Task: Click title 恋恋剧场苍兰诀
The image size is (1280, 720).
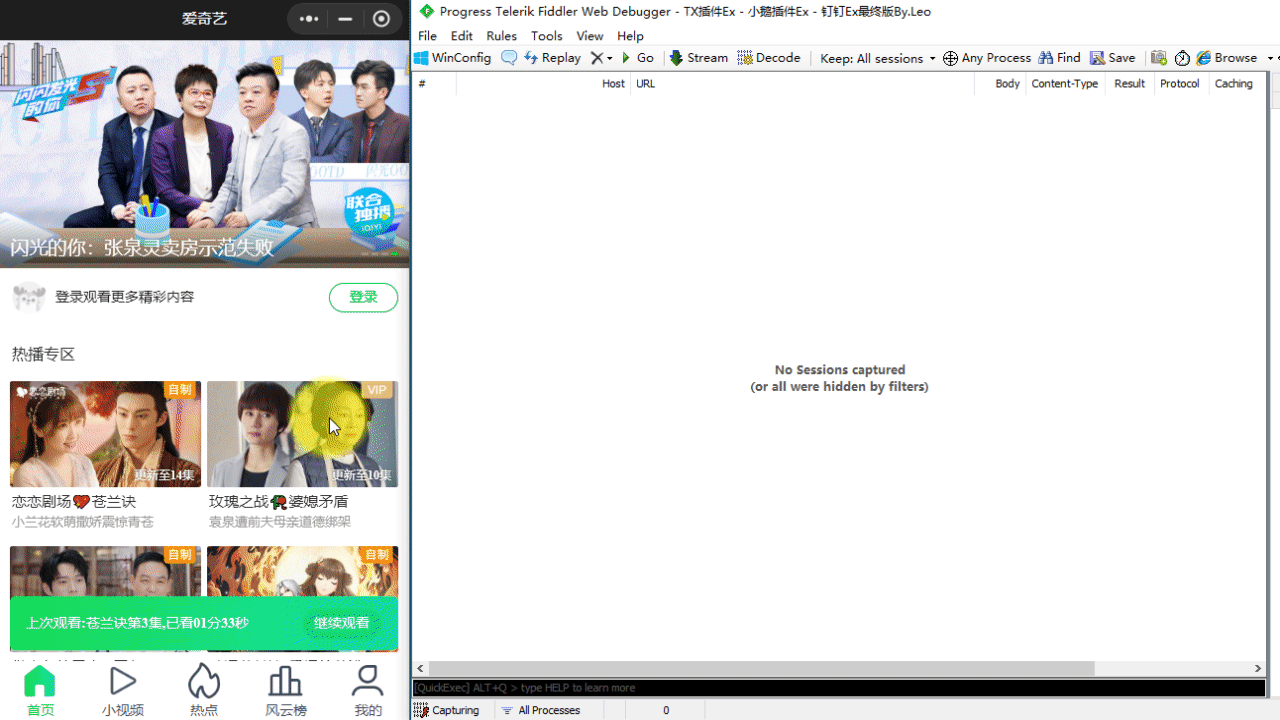Action: [x=74, y=502]
